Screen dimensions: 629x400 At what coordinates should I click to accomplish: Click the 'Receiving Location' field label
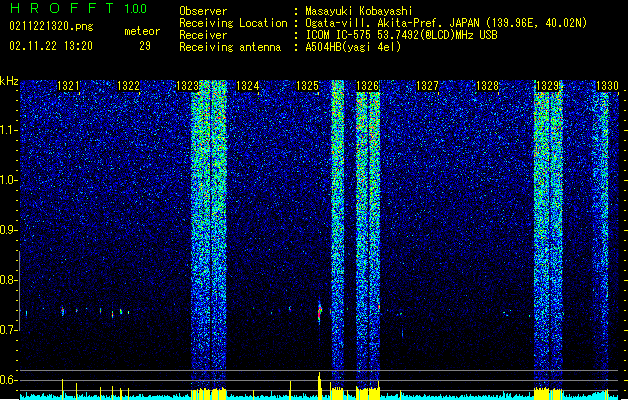click(233, 23)
